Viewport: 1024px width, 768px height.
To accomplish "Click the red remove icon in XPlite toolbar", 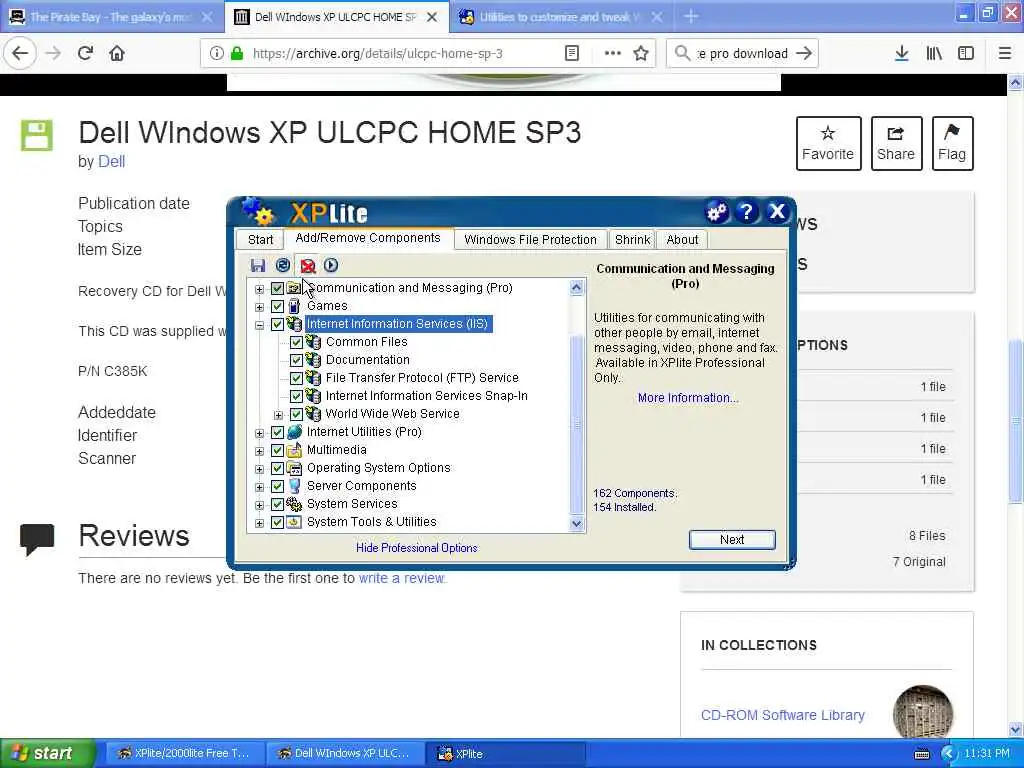I will [308, 265].
